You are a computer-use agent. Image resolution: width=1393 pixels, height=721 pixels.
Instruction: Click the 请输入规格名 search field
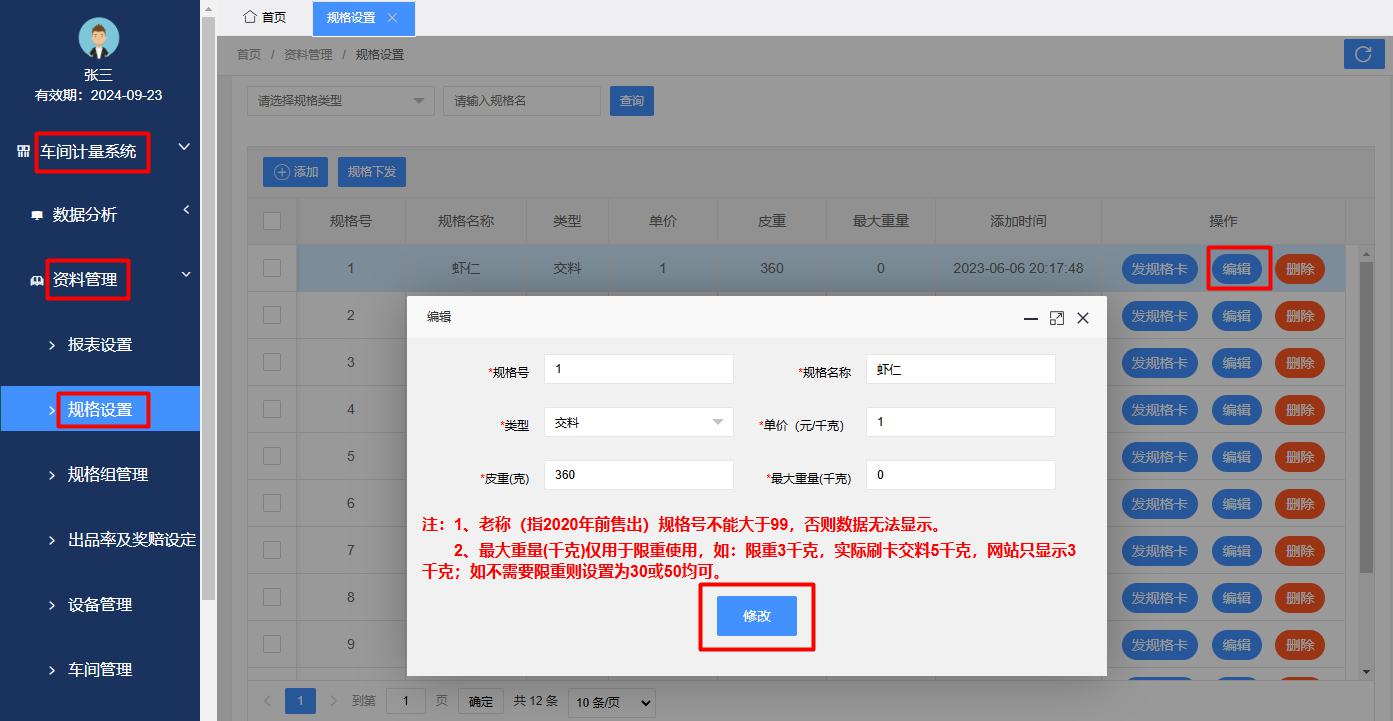click(522, 101)
